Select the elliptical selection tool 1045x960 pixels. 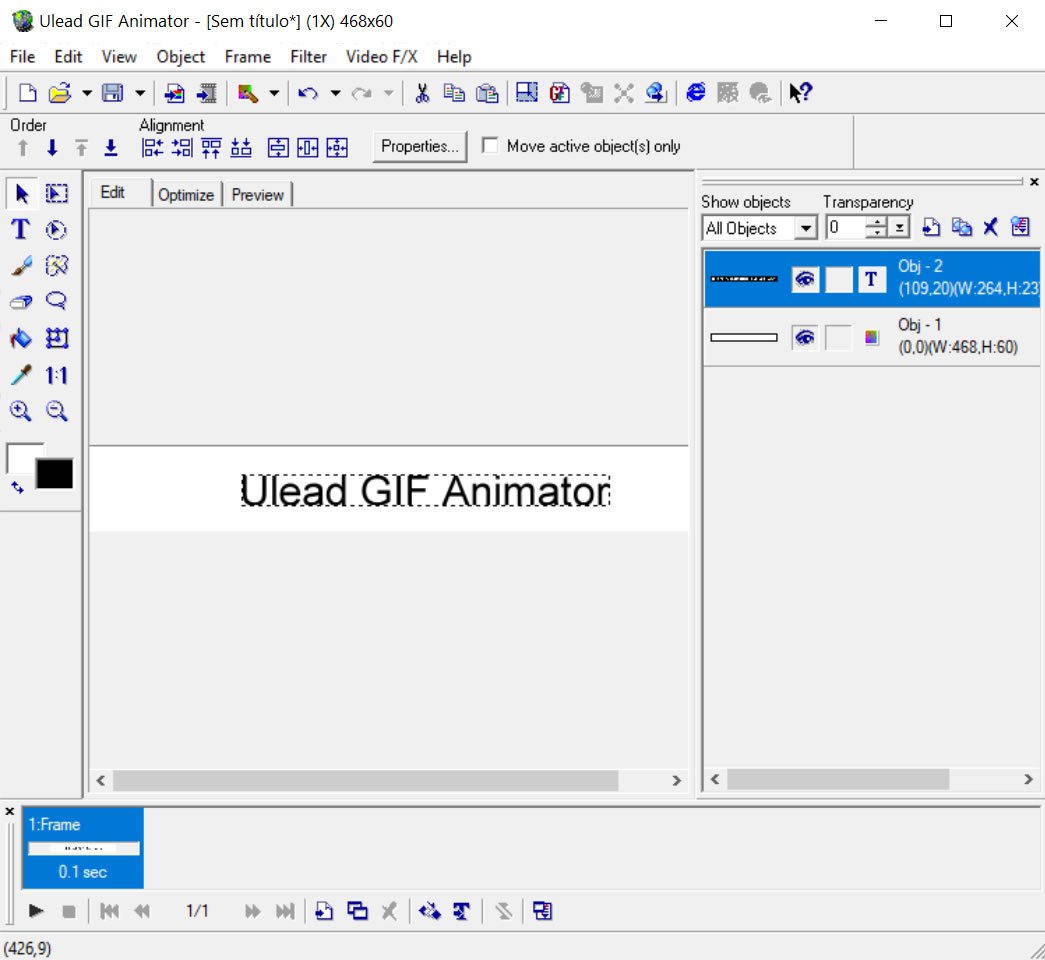tap(57, 229)
